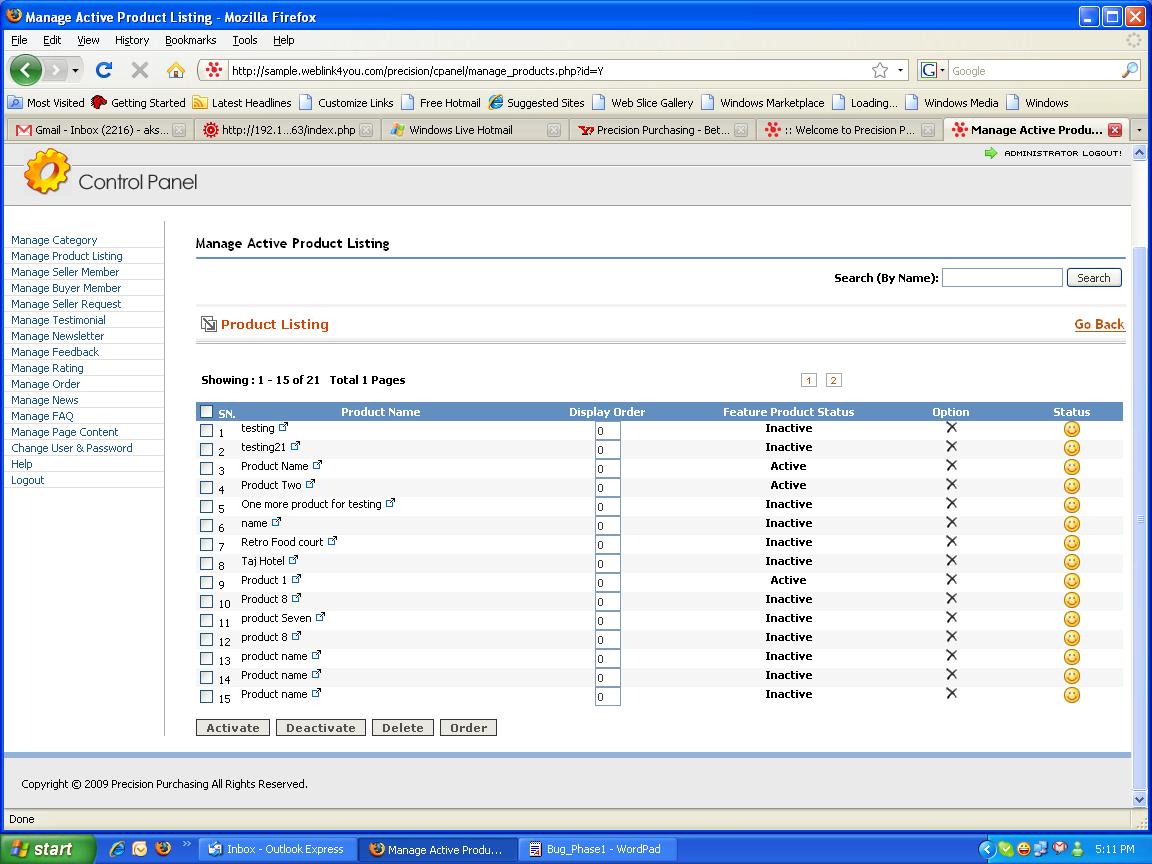The width and height of the screenshot is (1152, 864).
Task: Click the Search By Name input field
Action: click(1001, 278)
